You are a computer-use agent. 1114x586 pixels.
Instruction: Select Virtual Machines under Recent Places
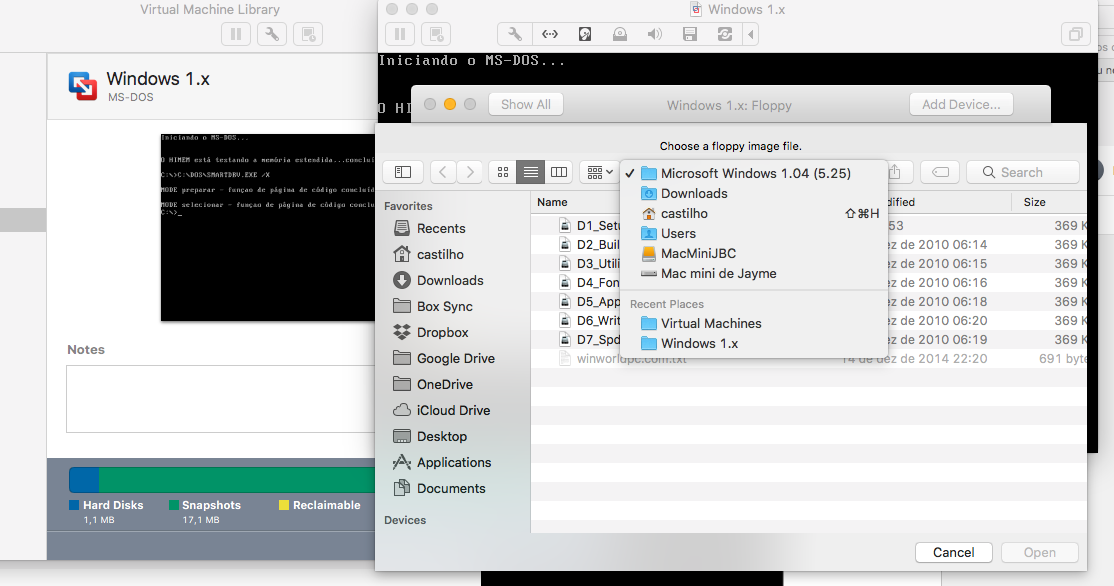710,323
